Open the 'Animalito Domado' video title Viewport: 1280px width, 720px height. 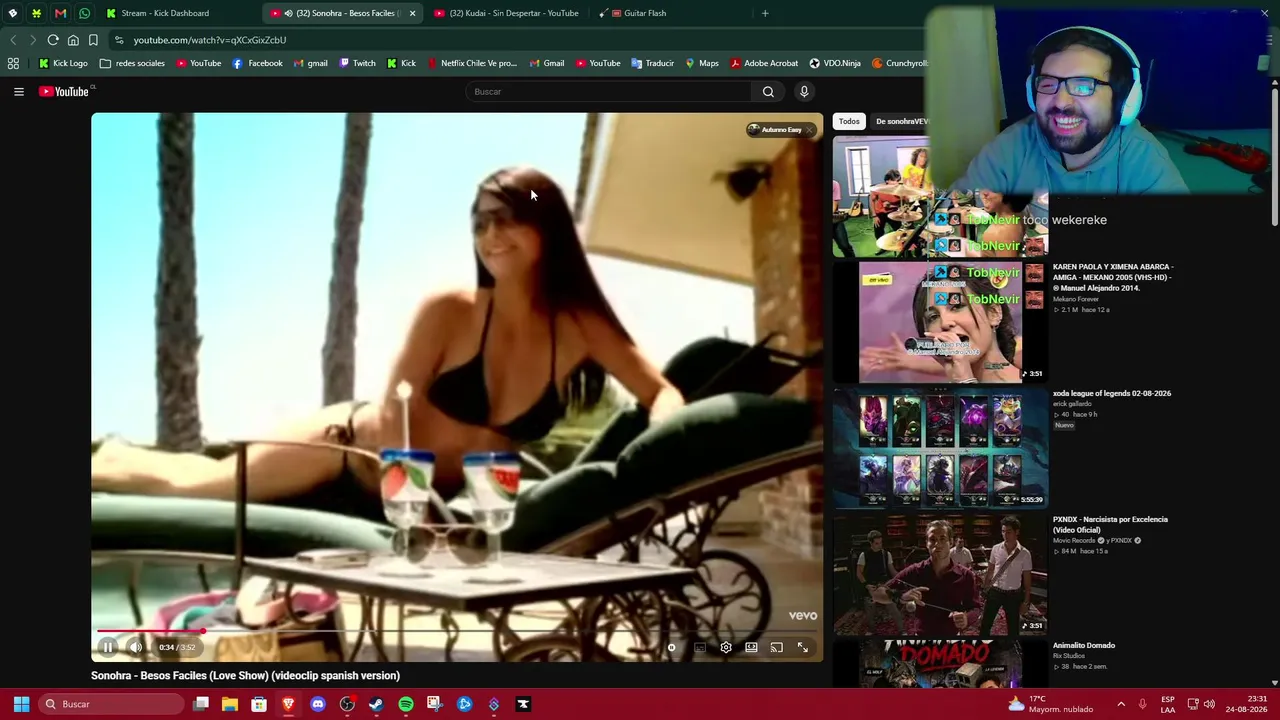click(1084, 645)
